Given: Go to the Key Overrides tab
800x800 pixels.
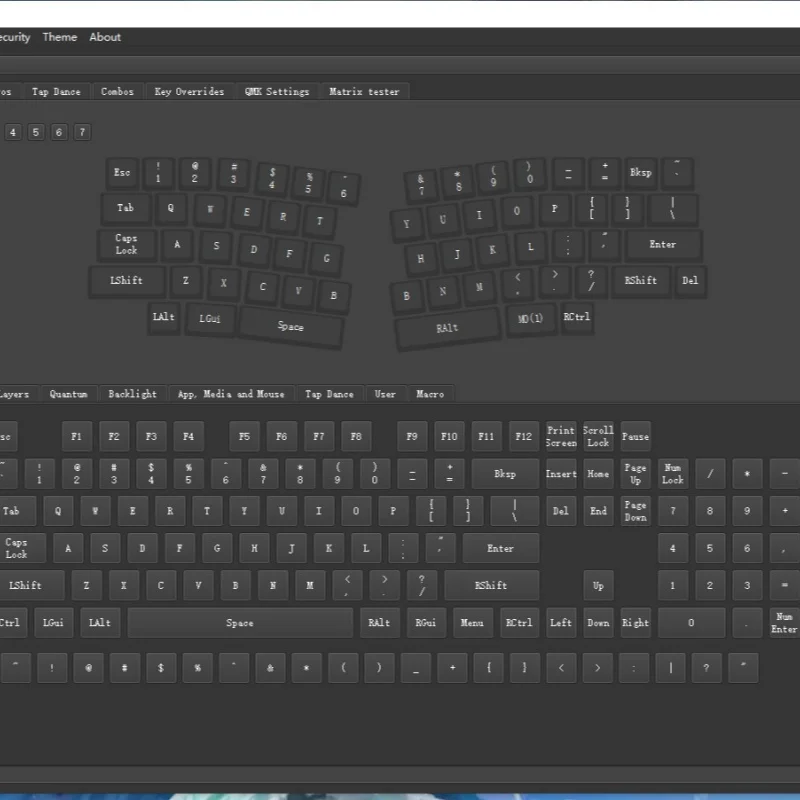Looking at the screenshot, I should pos(189,92).
